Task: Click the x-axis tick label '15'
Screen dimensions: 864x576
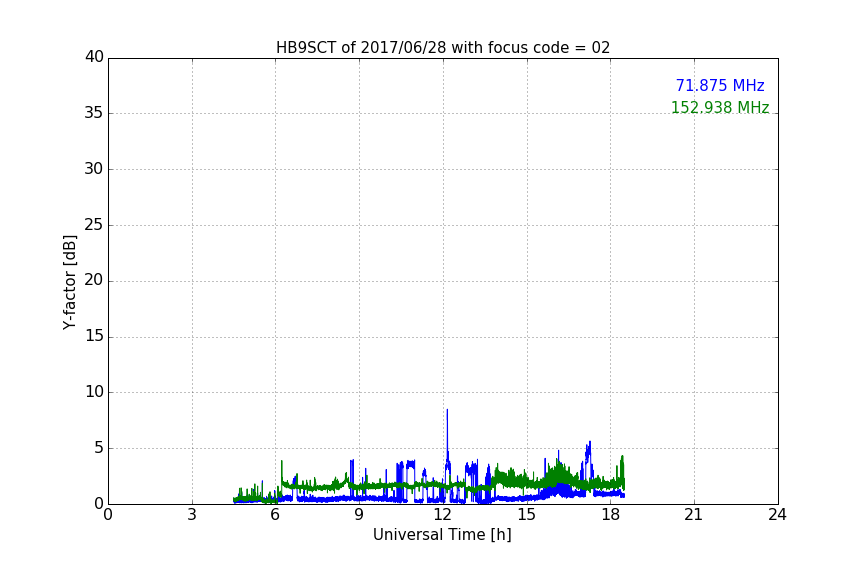Action: tap(527, 515)
